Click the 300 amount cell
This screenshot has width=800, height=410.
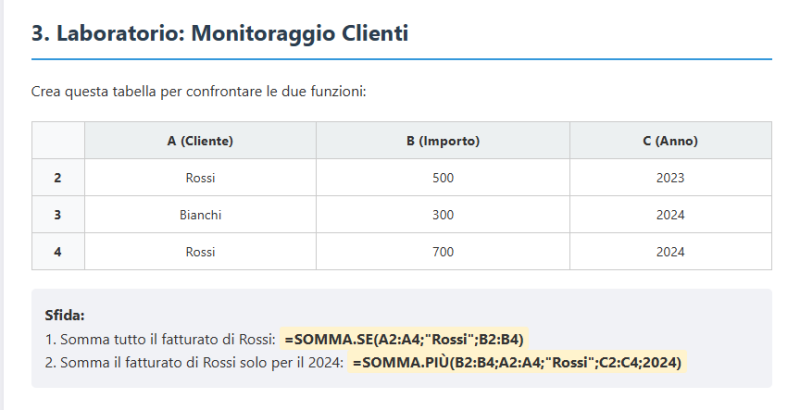pos(443,215)
